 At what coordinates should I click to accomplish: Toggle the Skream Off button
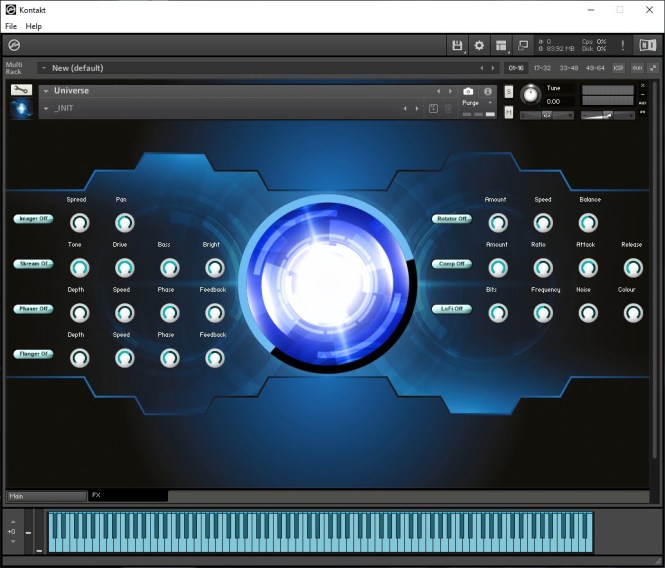[x=33, y=264]
